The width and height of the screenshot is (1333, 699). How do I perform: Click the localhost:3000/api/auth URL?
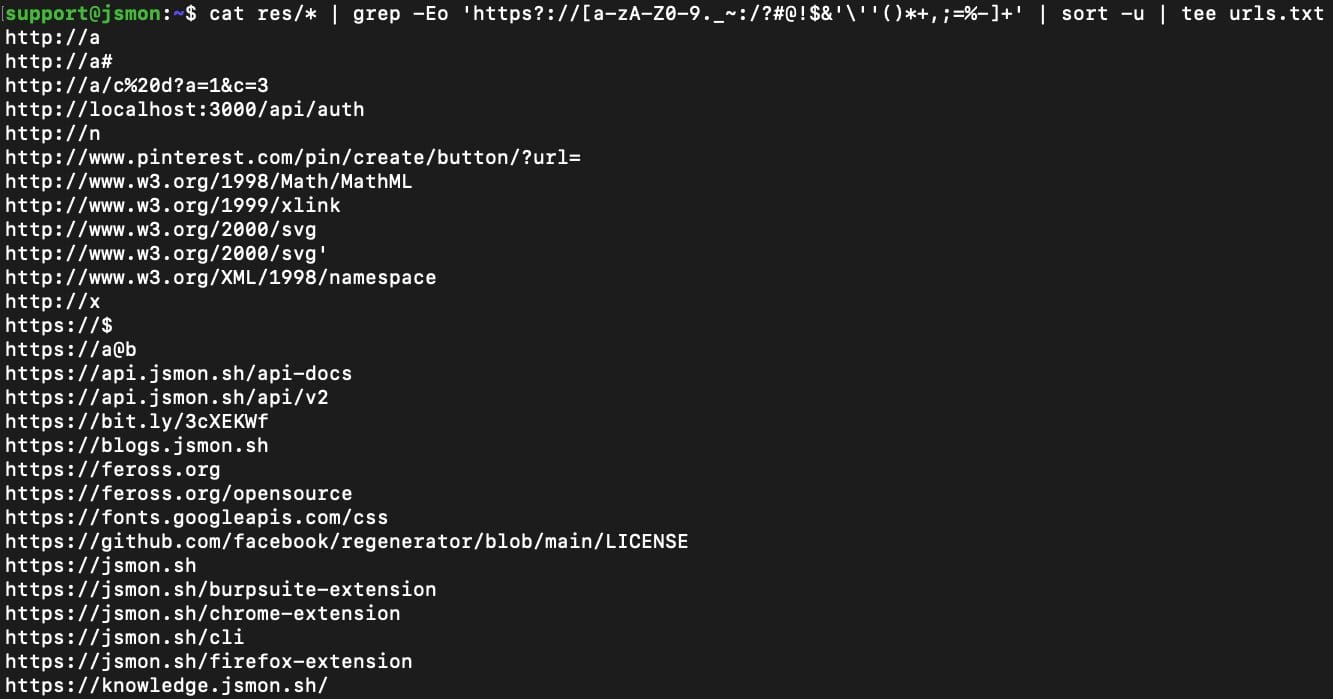(185, 110)
